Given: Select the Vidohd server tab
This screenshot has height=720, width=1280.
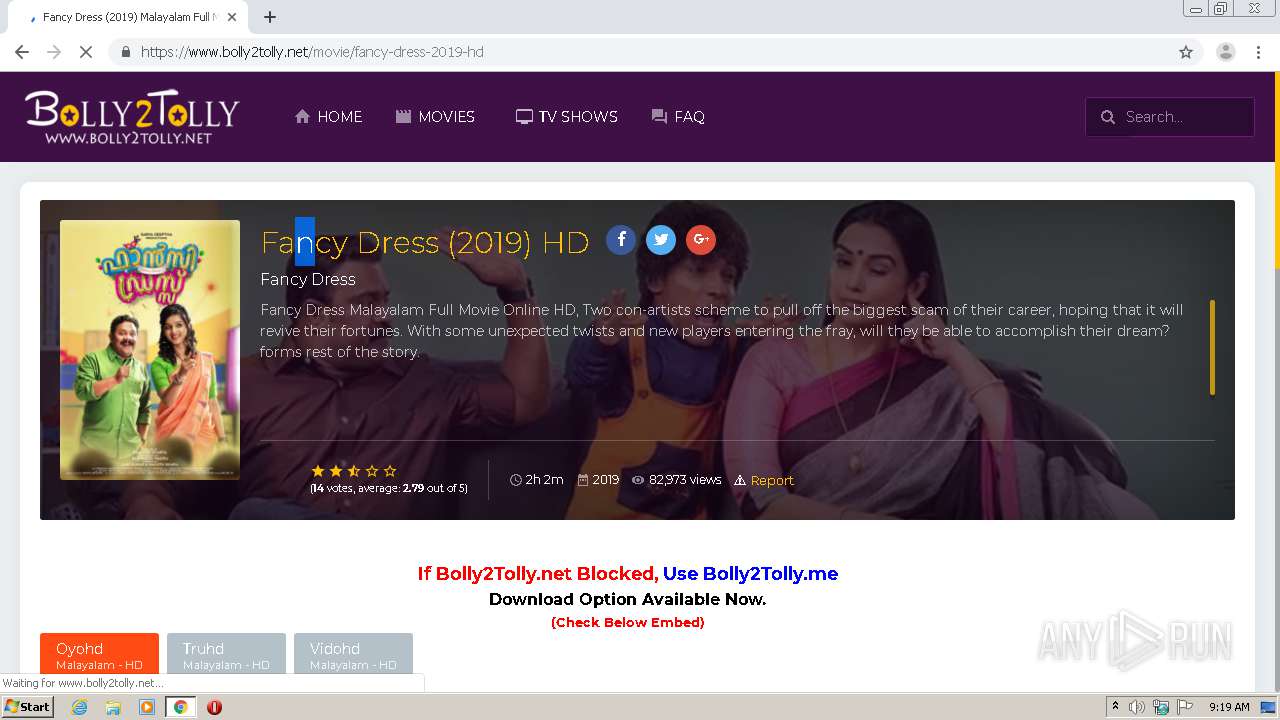Looking at the screenshot, I should click(353, 653).
